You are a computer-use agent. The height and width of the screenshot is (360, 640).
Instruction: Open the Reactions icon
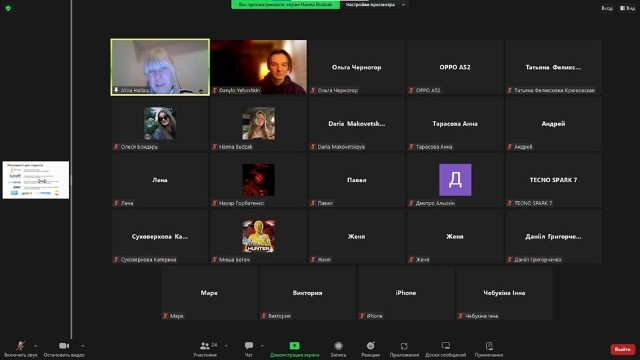(x=370, y=346)
